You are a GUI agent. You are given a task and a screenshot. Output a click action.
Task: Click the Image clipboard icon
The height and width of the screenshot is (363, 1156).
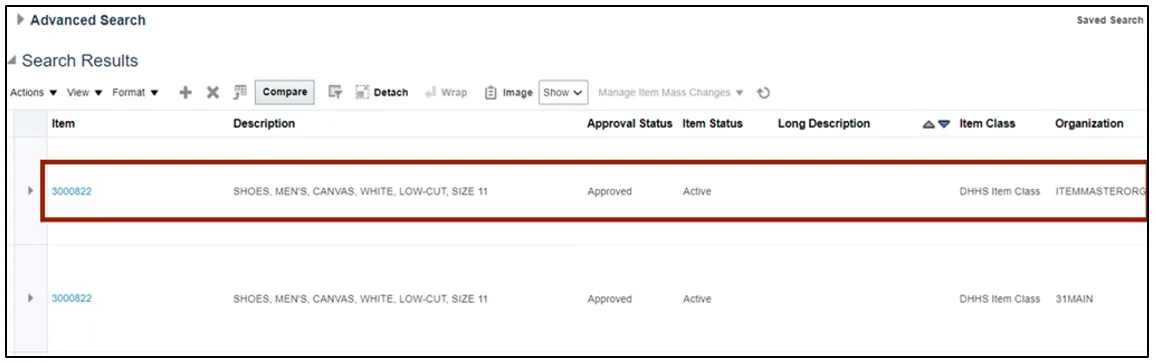[x=490, y=92]
